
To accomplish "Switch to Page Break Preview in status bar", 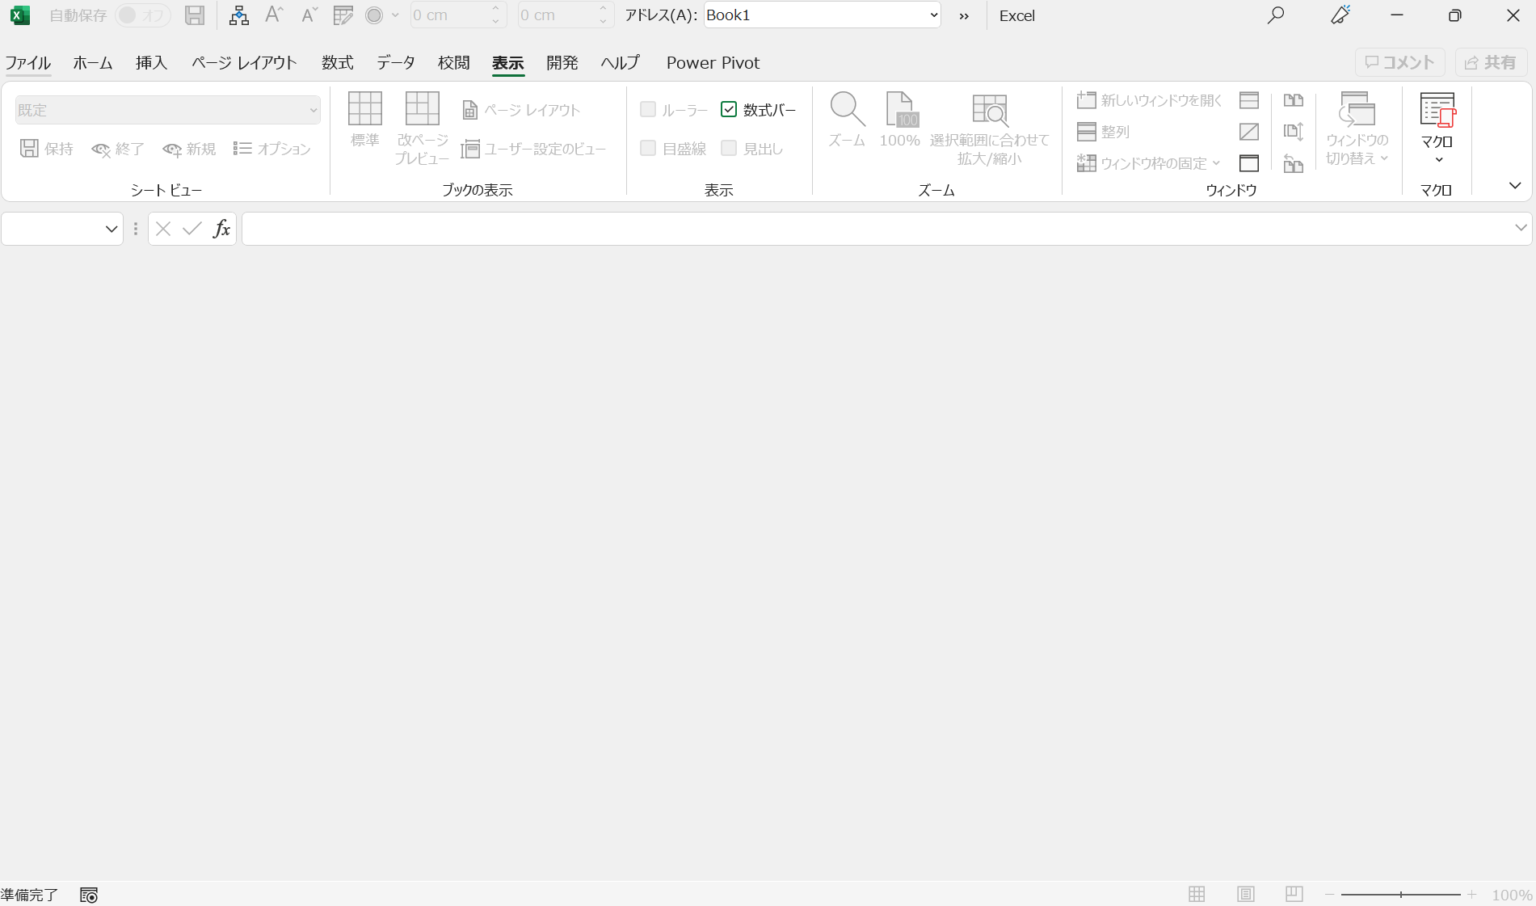I will tap(1294, 894).
